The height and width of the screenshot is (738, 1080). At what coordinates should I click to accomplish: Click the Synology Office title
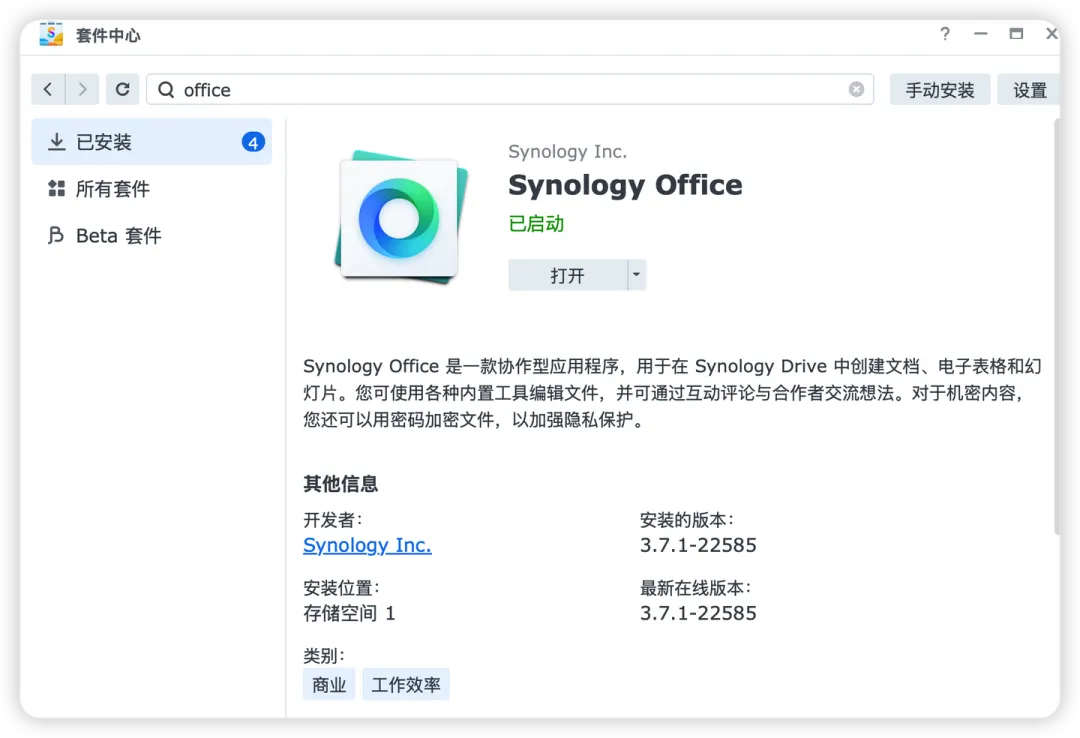click(625, 185)
